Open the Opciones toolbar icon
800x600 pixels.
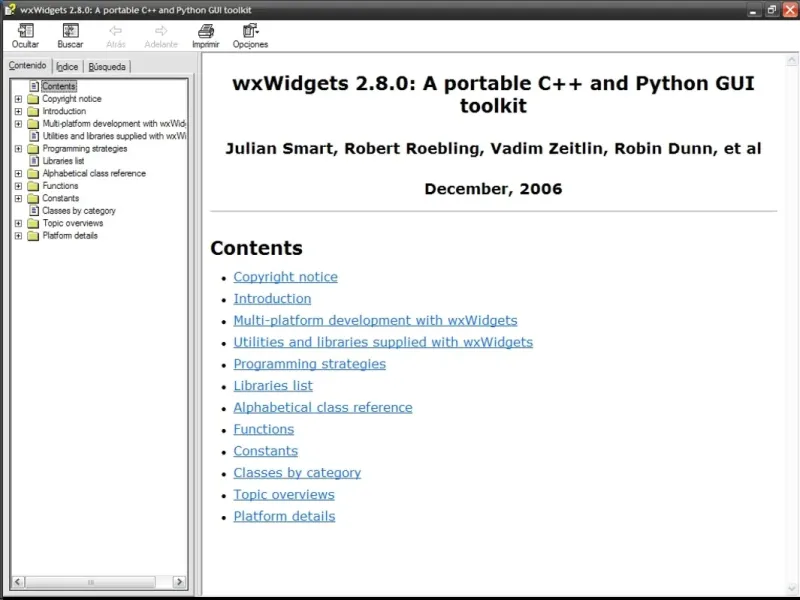250,31
